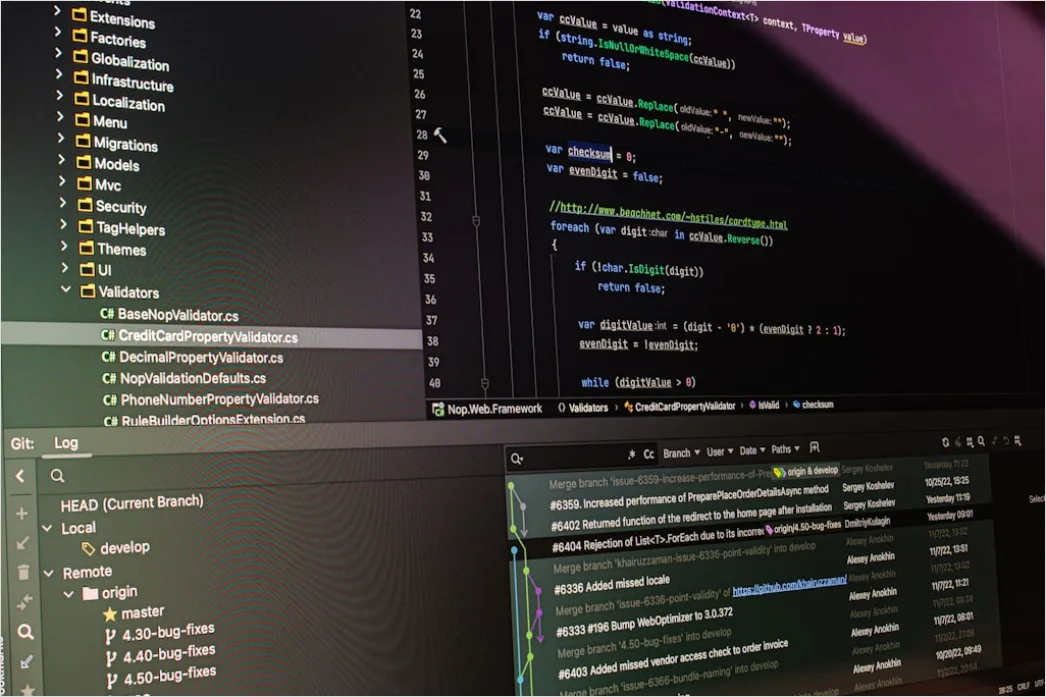Open the github.com/khairuzzaman link in commit
The image size is (1046, 697).
tap(789, 586)
